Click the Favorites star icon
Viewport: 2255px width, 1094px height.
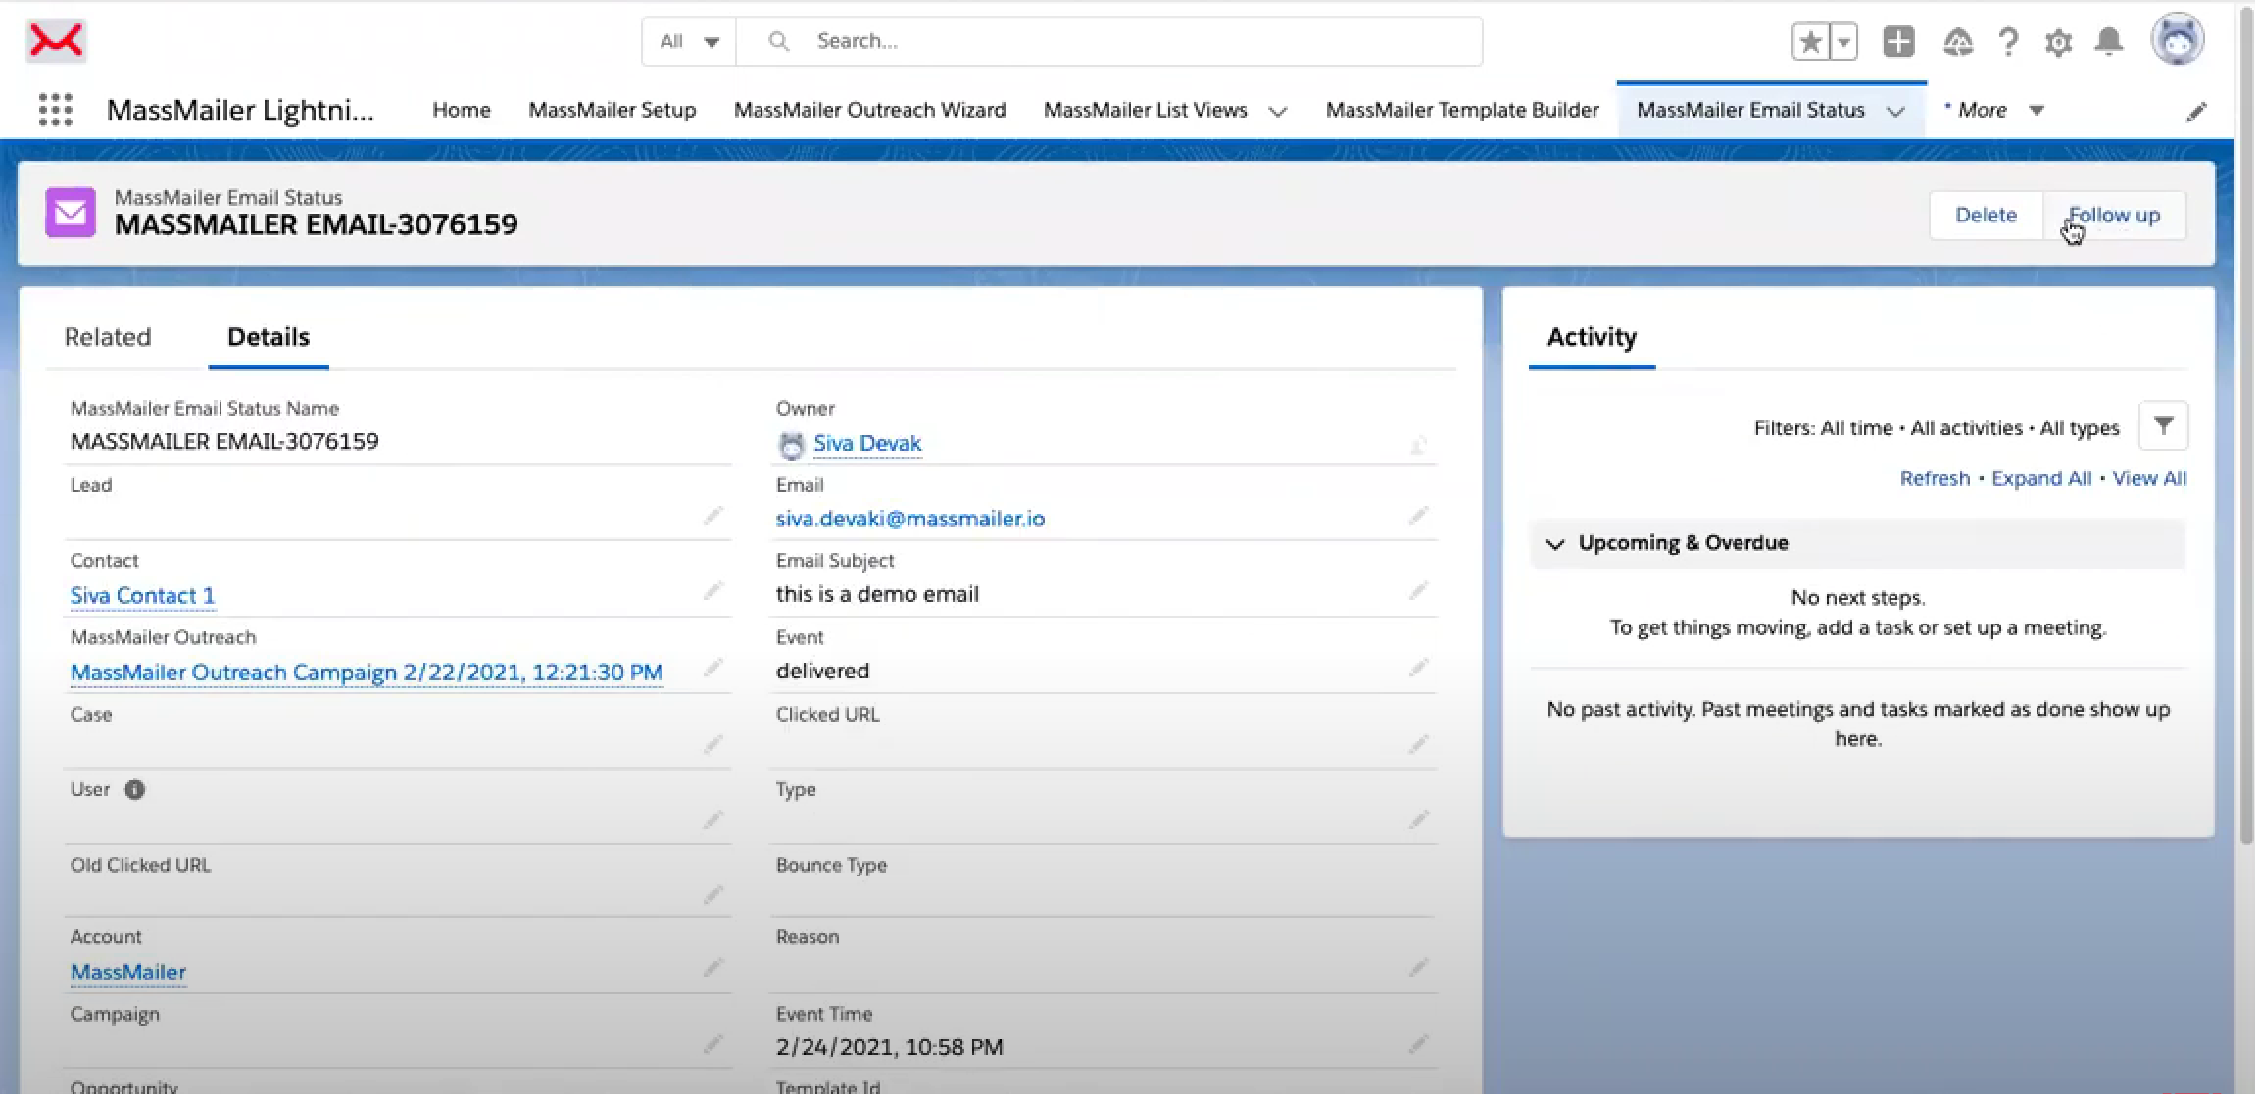pos(1810,42)
